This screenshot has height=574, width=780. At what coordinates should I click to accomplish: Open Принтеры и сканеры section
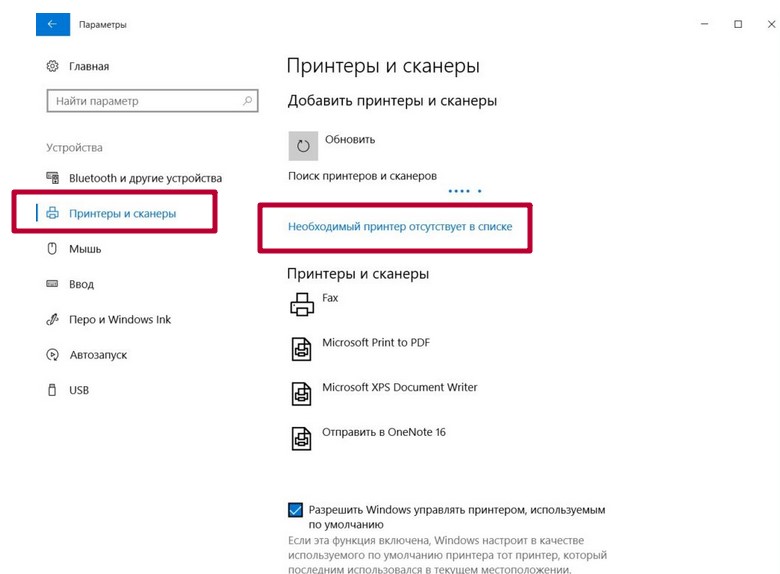pyautogui.click(x=122, y=213)
